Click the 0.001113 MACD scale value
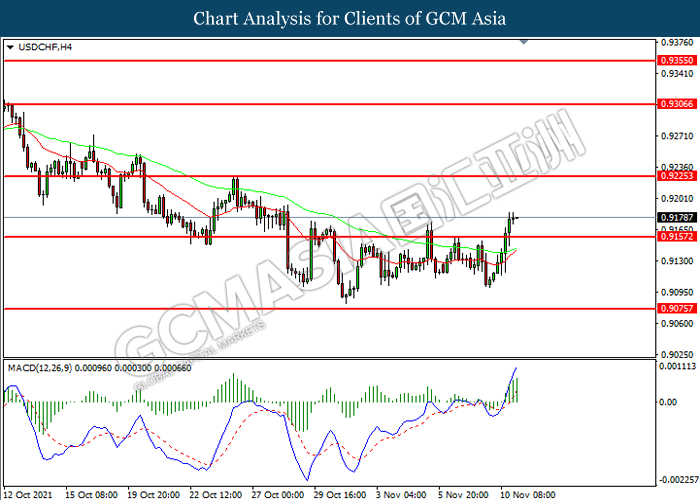Viewport: 700px width, 500px height. (676, 367)
